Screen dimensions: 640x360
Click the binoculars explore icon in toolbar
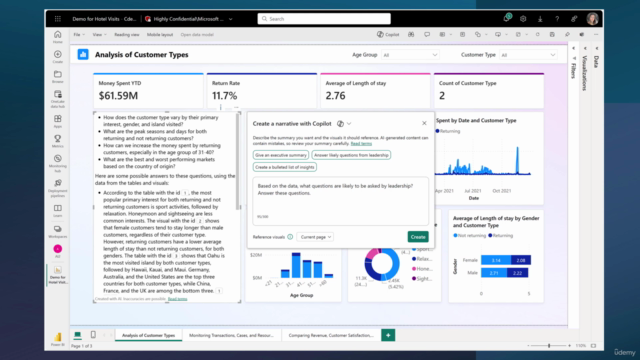pyautogui.click(x=411, y=35)
